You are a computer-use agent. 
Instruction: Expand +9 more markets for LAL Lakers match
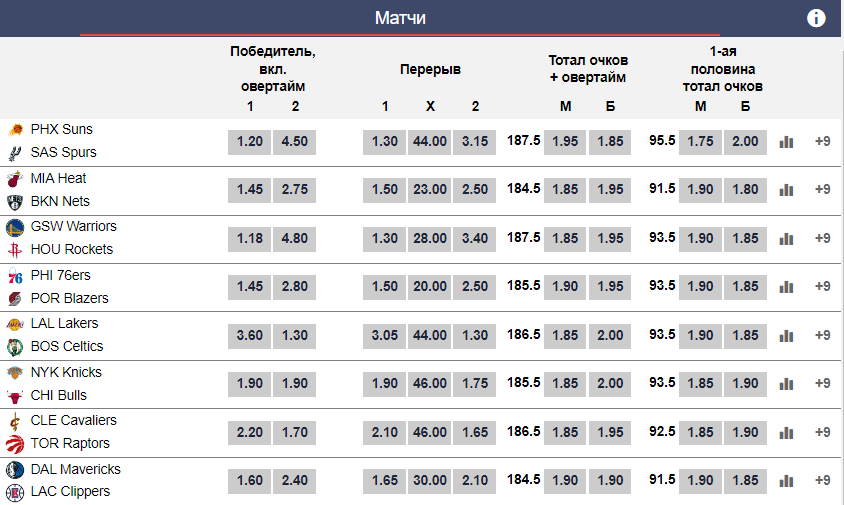point(823,335)
